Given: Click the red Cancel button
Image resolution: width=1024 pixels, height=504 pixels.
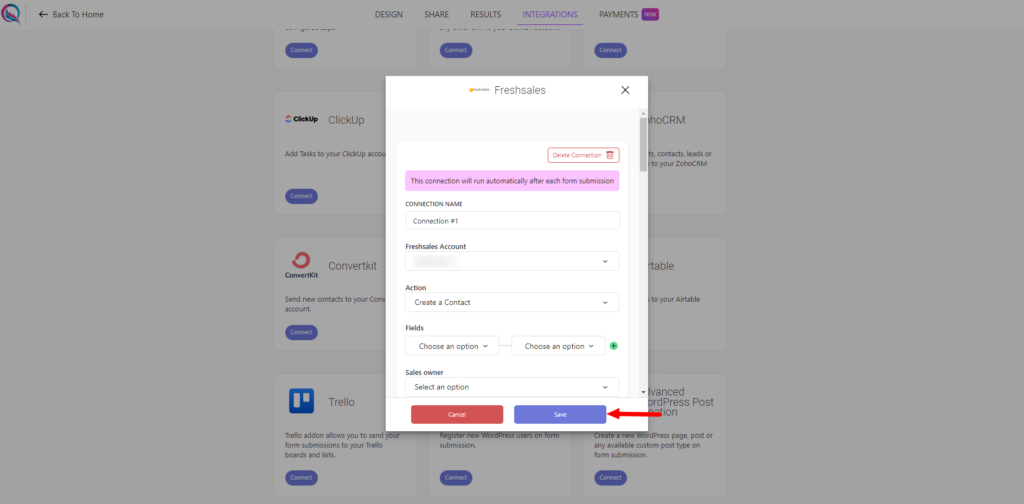Looking at the screenshot, I should (x=456, y=415).
